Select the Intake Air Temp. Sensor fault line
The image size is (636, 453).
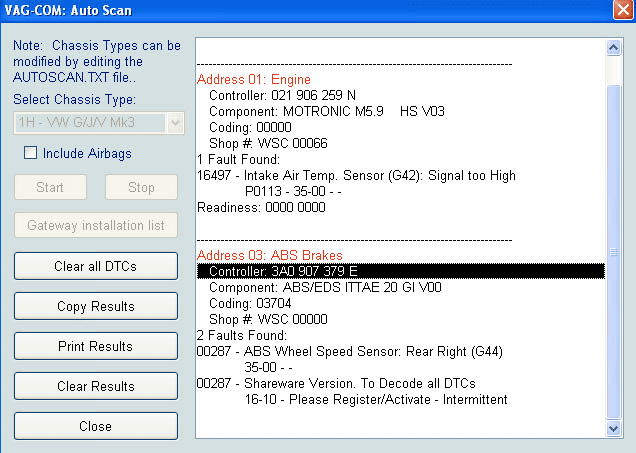click(x=357, y=176)
